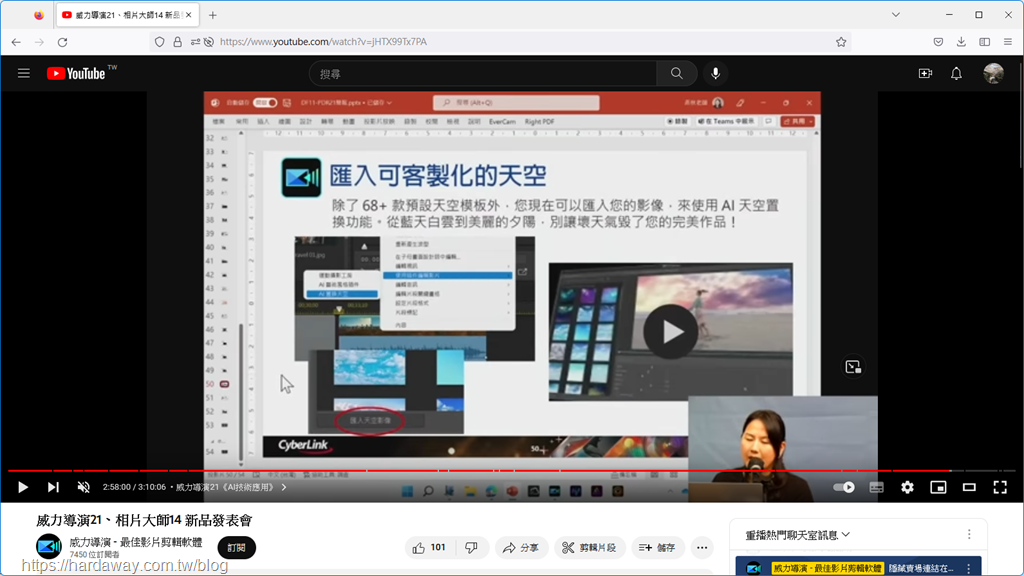Screen dimensions: 1024x576
Task: Expand the 重播熱門聊天室訊息 dropdown
Action: click(798, 535)
